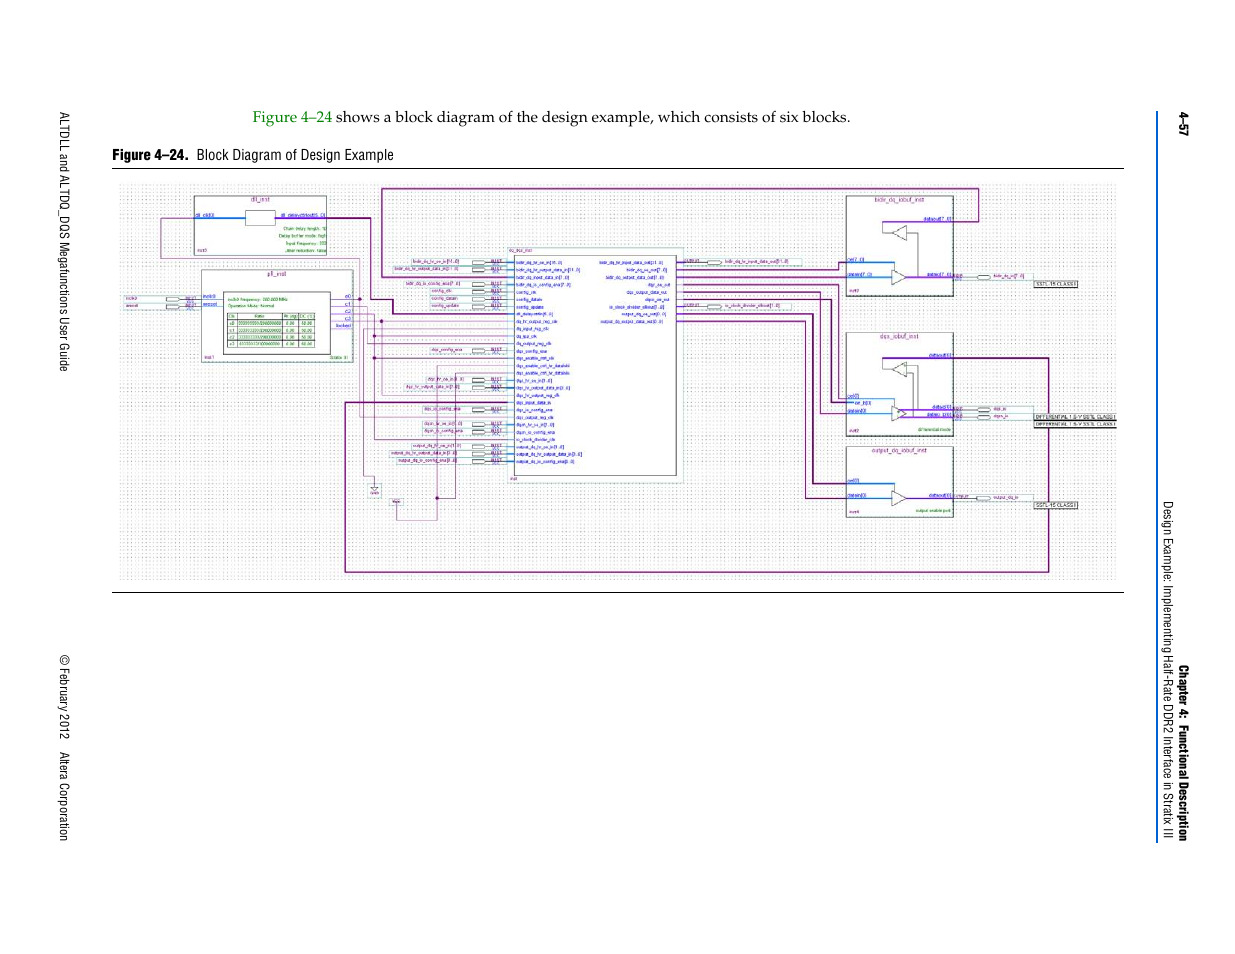Click the areset input pin symbol

coord(173,305)
